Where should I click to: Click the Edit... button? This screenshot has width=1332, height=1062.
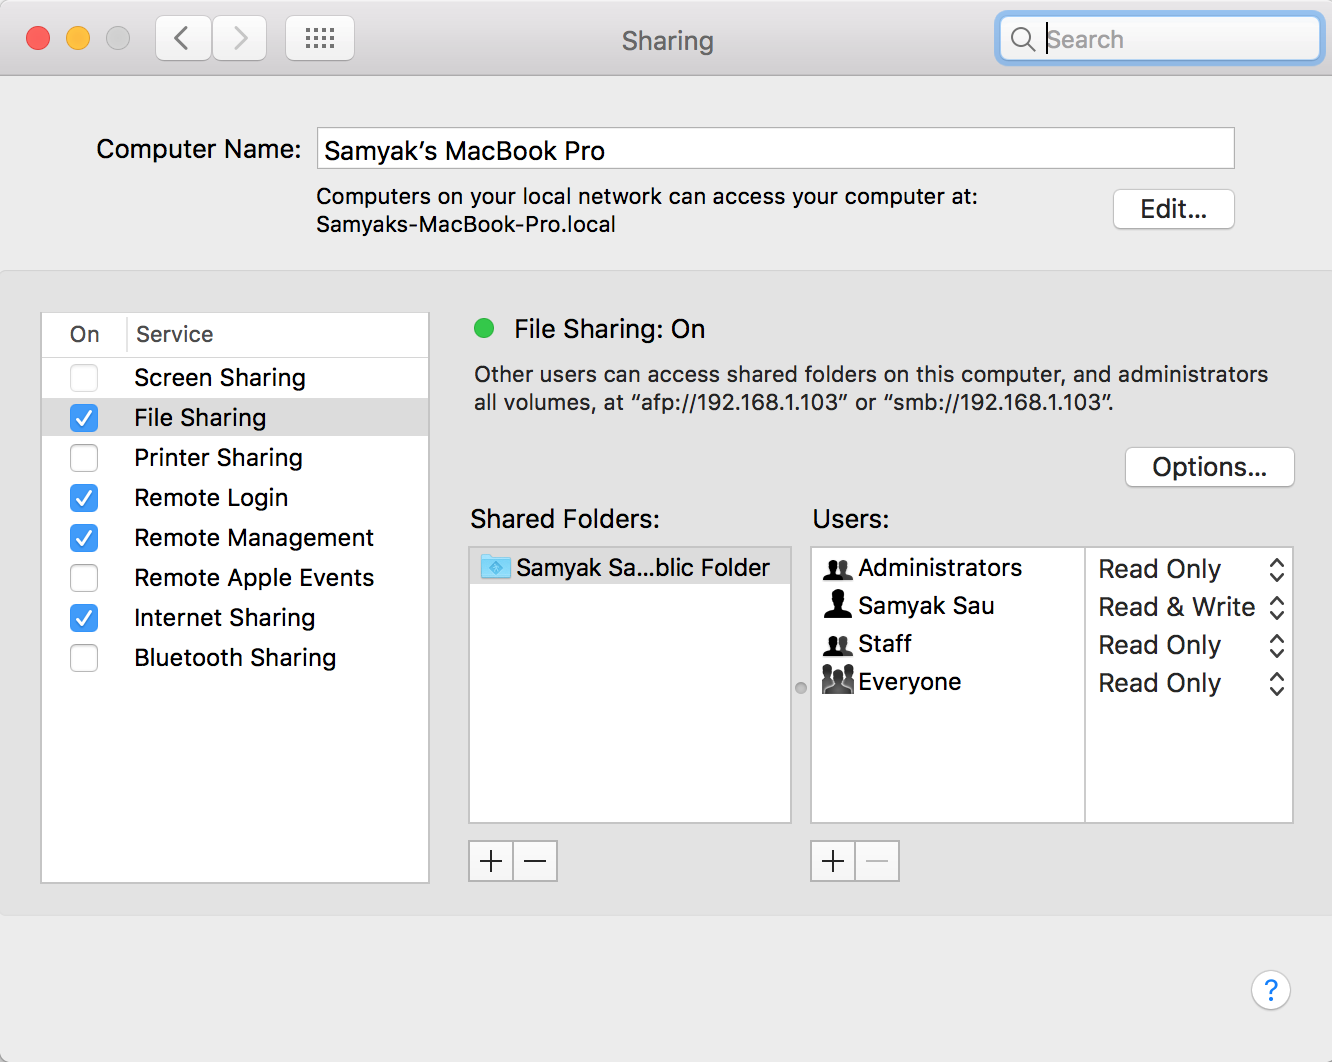pyautogui.click(x=1173, y=209)
